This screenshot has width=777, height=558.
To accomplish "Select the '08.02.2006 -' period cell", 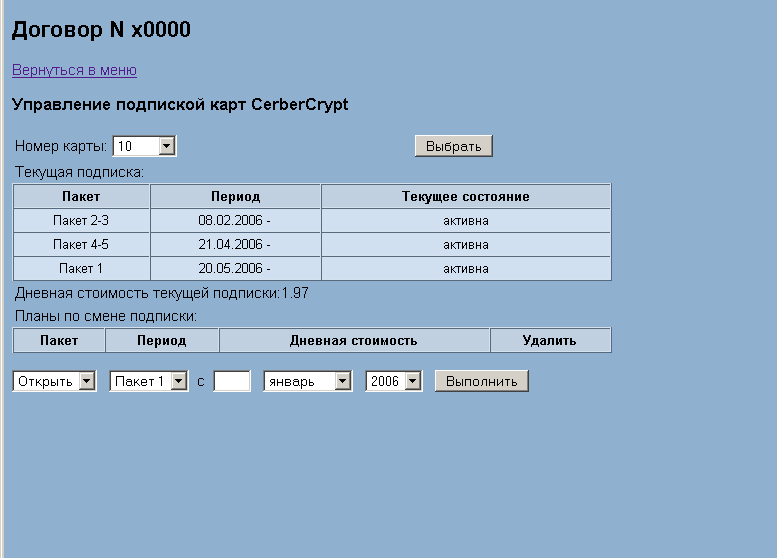I will click(235, 220).
